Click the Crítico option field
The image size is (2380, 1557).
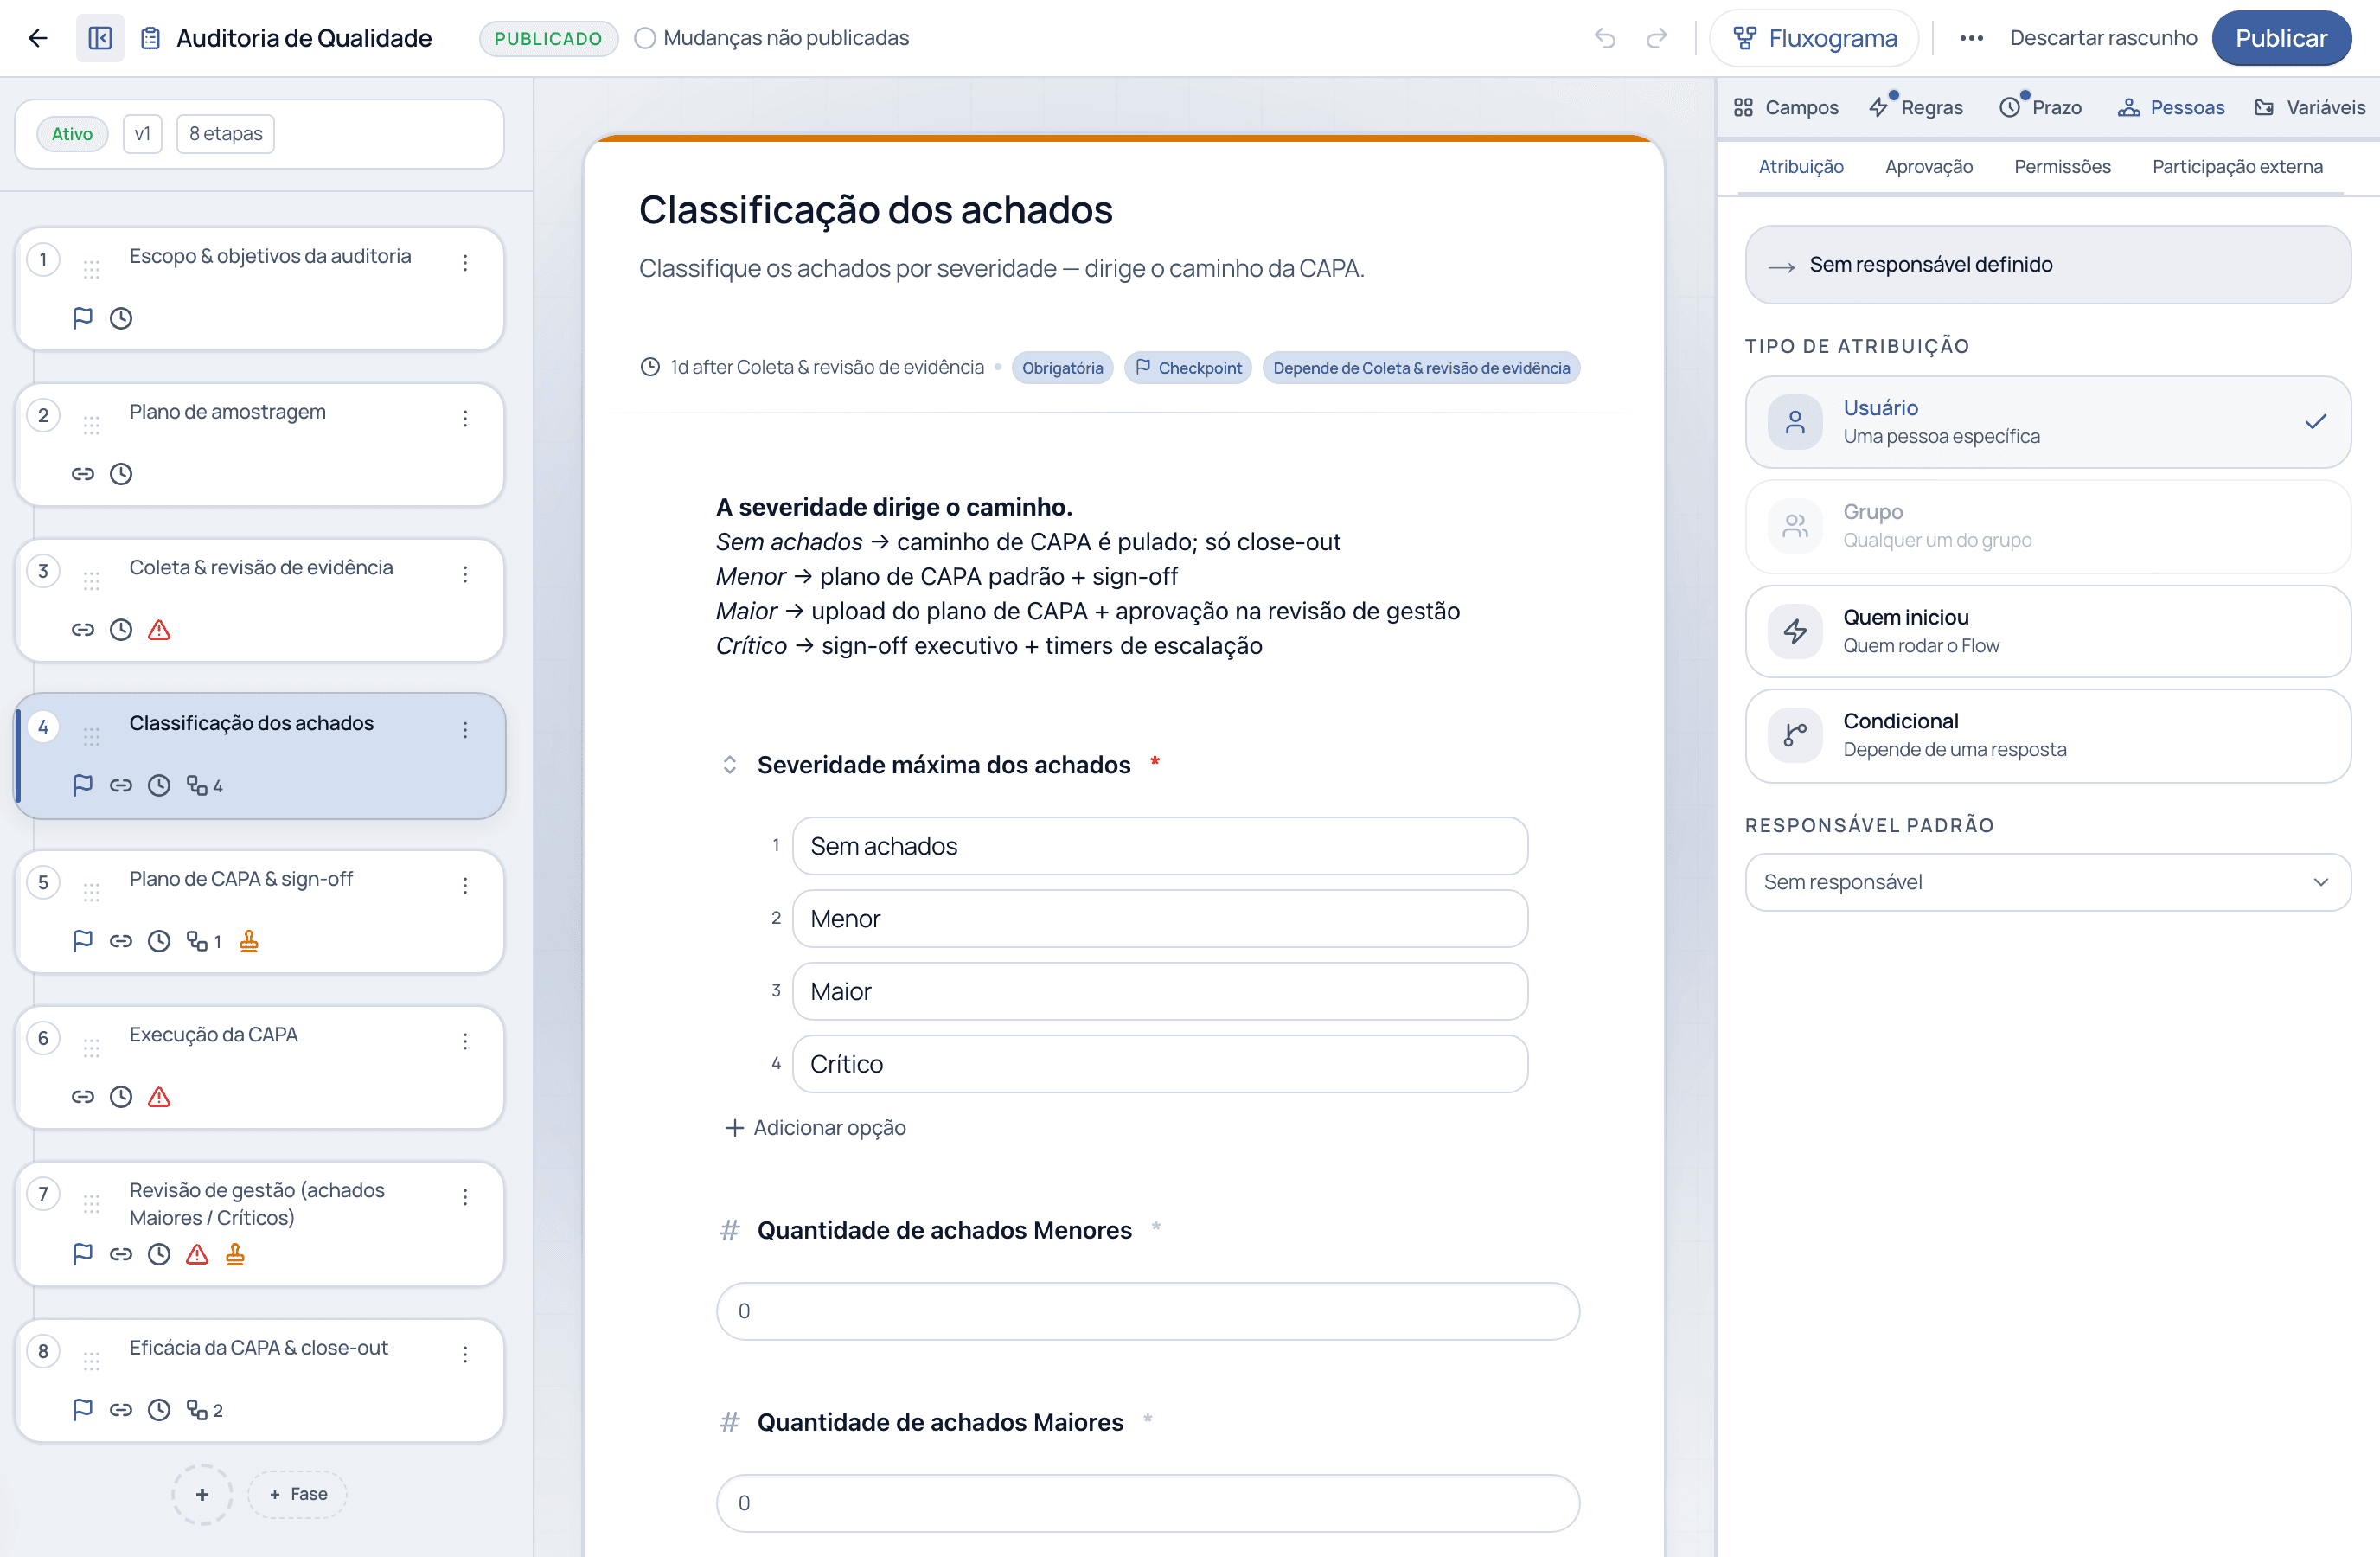coord(1160,1064)
